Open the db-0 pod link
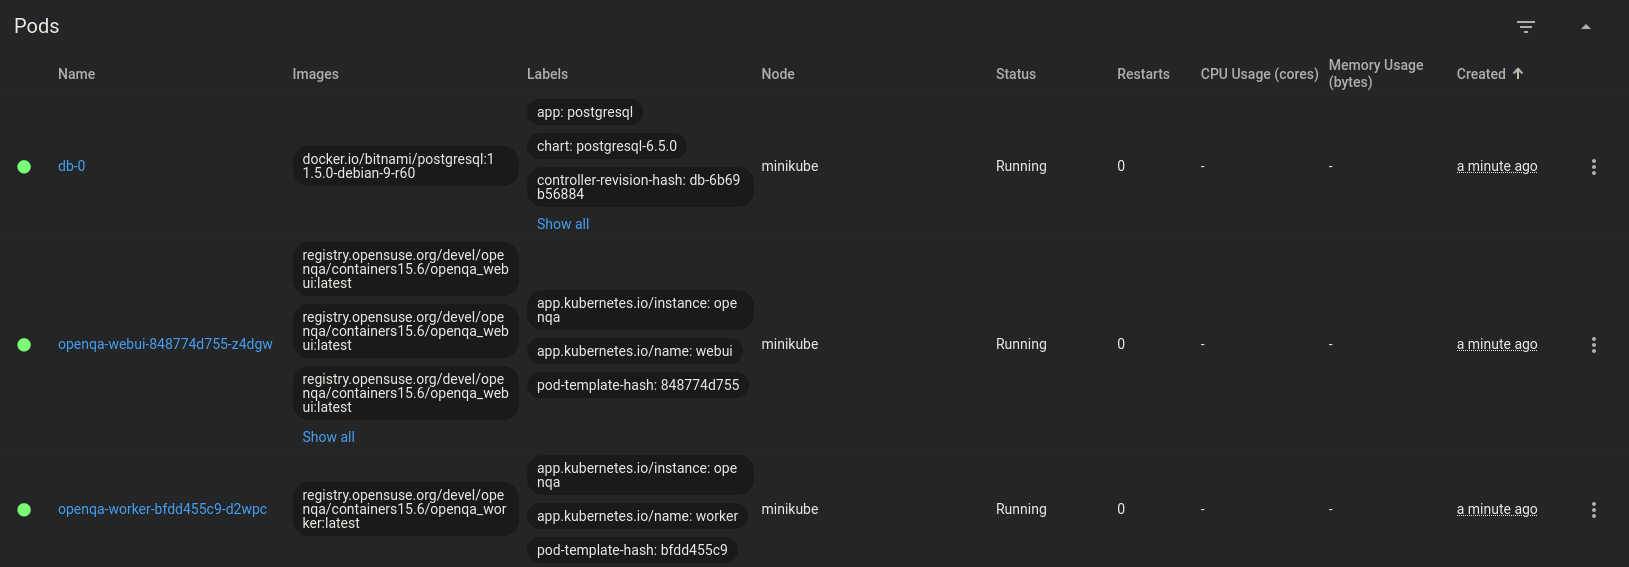This screenshot has height=567, width=1629. tap(71, 166)
